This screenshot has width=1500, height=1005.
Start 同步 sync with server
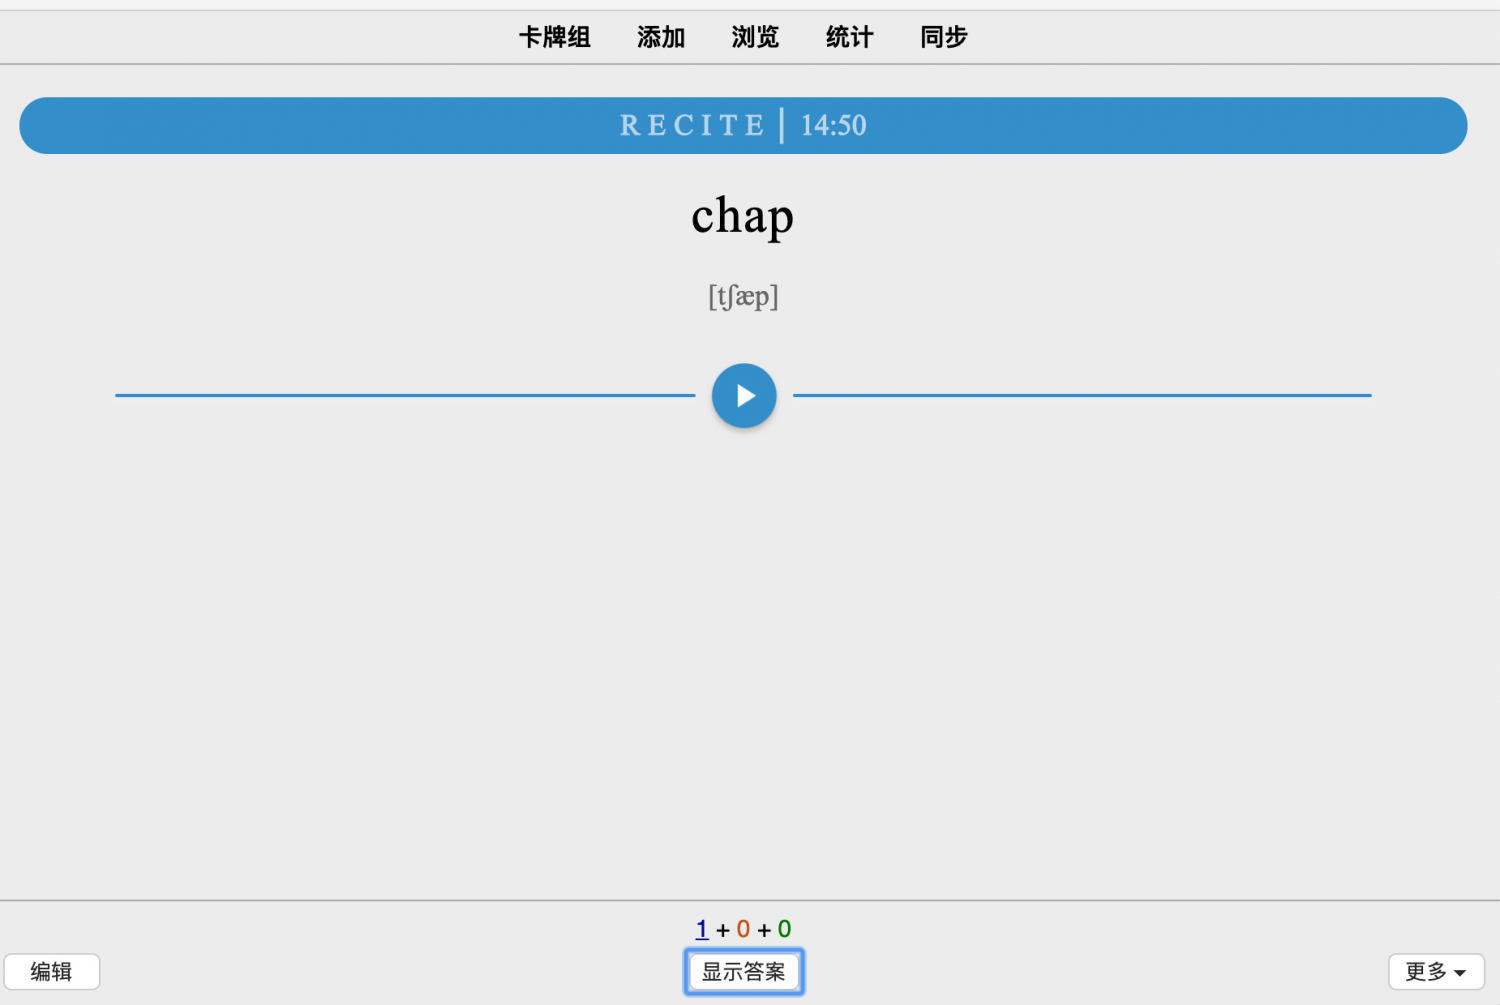pyautogui.click(x=944, y=38)
